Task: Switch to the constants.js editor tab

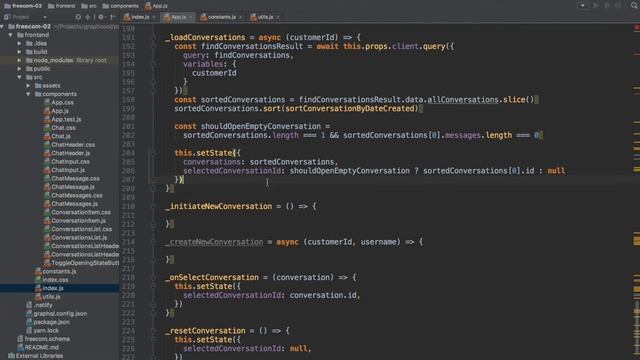Action: (x=222, y=17)
